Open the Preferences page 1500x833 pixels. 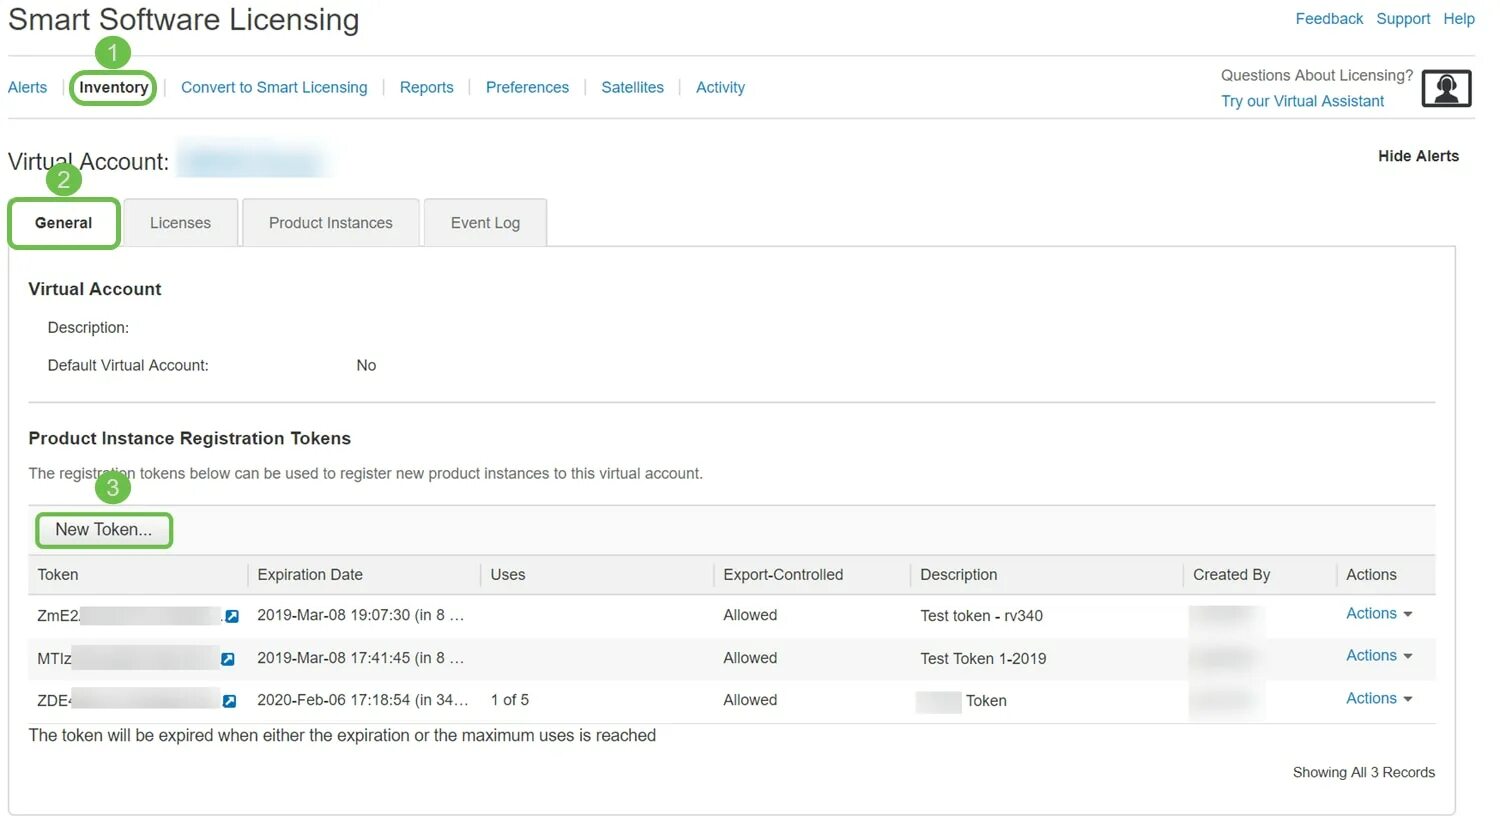[x=527, y=88]
